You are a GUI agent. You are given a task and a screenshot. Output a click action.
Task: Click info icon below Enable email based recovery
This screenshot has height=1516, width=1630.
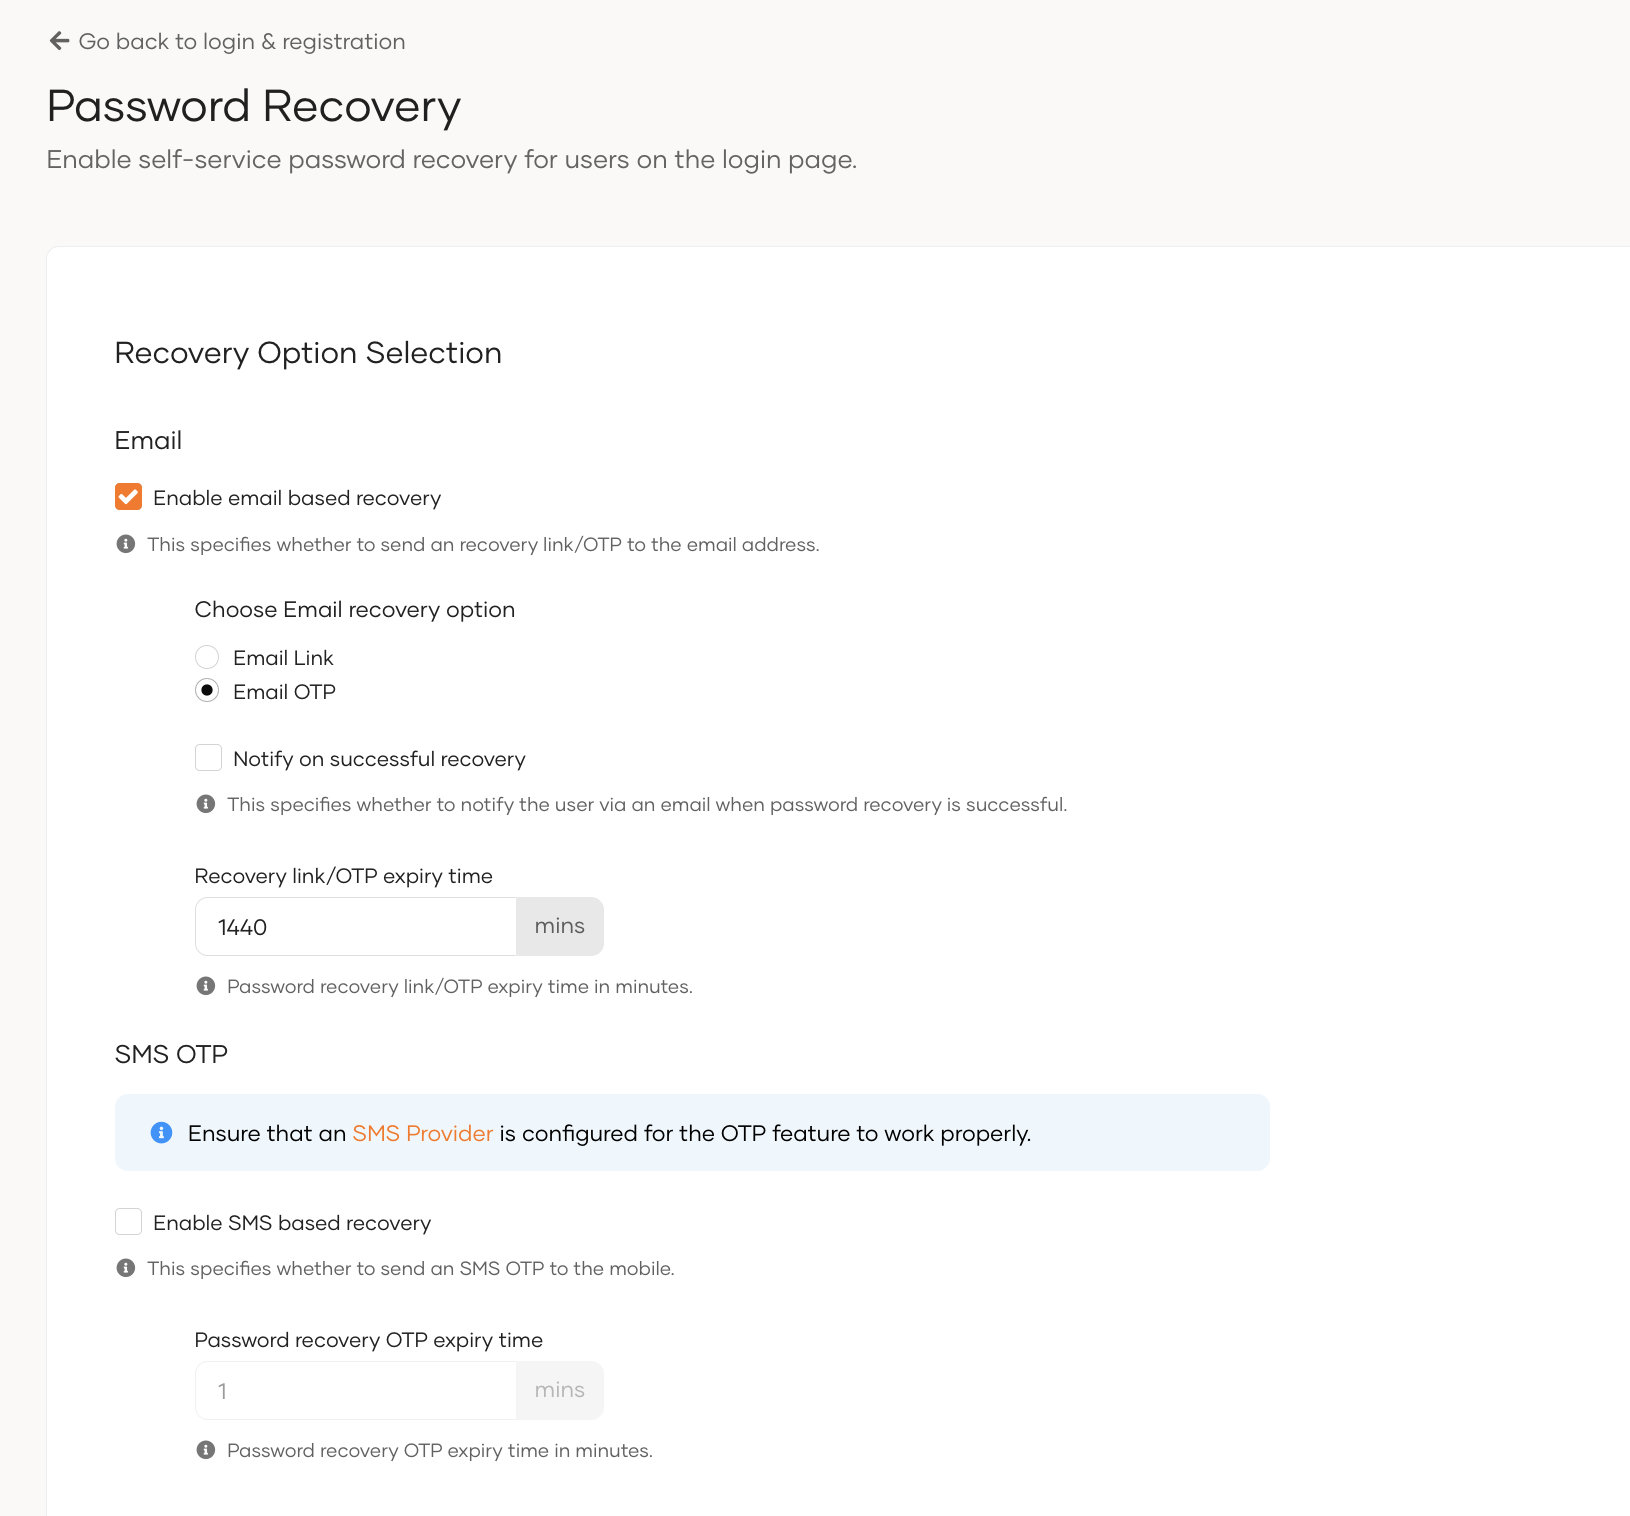click(126, 543)
